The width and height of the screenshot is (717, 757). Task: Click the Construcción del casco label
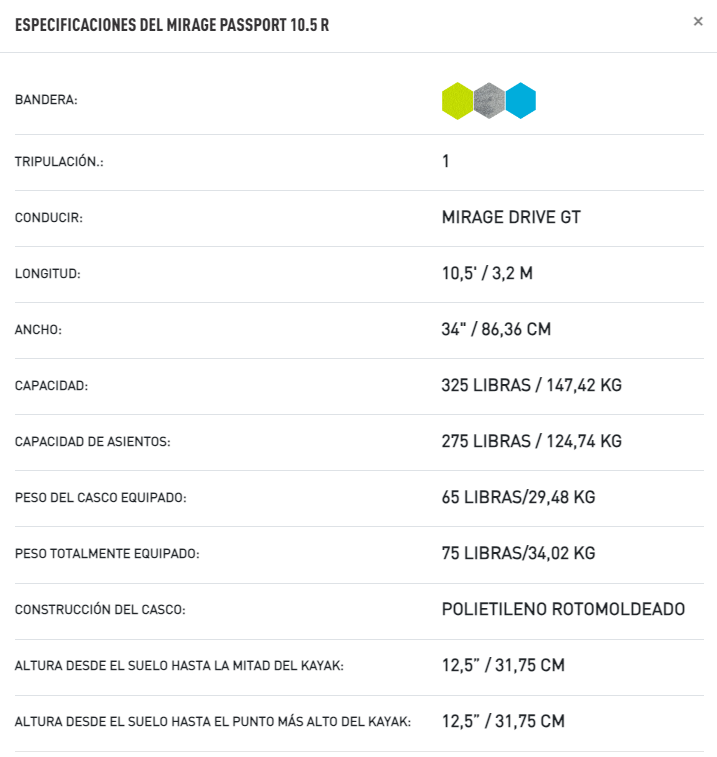click(x=100, y=610)
